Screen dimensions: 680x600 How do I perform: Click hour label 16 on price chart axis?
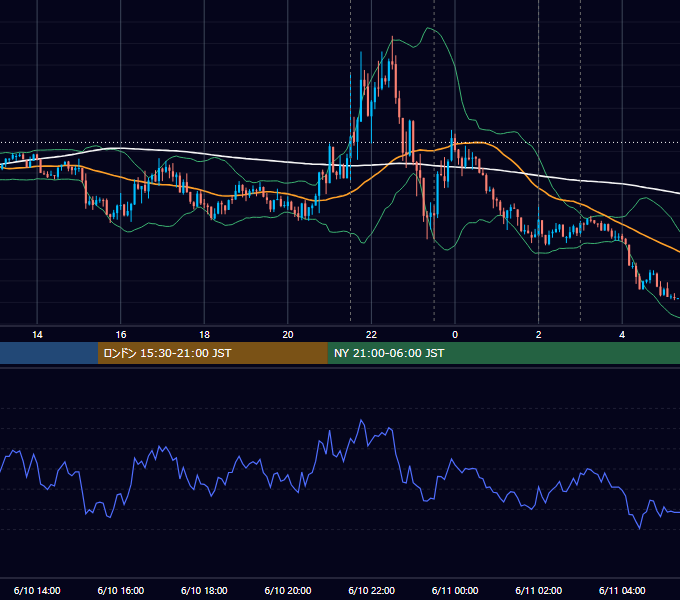tap(121, 335)
